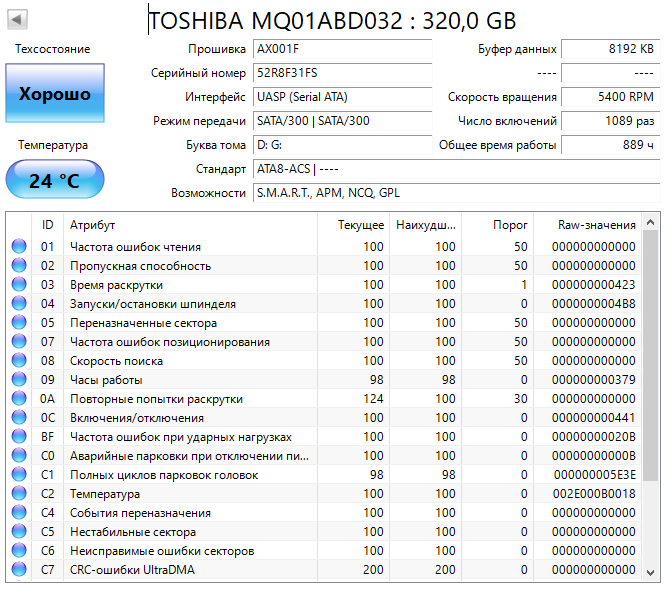Click the 'Атрибут' column header

coord(190,225)
